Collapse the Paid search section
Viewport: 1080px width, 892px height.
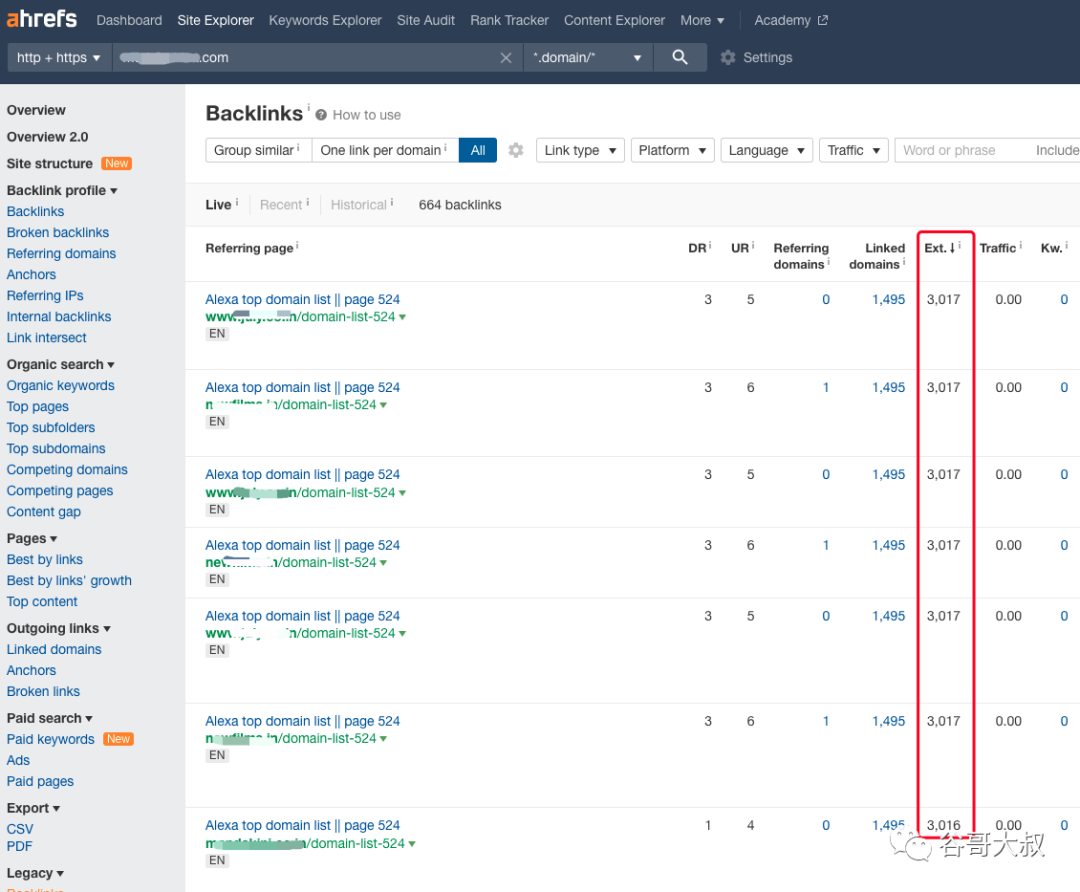[50, 718]
